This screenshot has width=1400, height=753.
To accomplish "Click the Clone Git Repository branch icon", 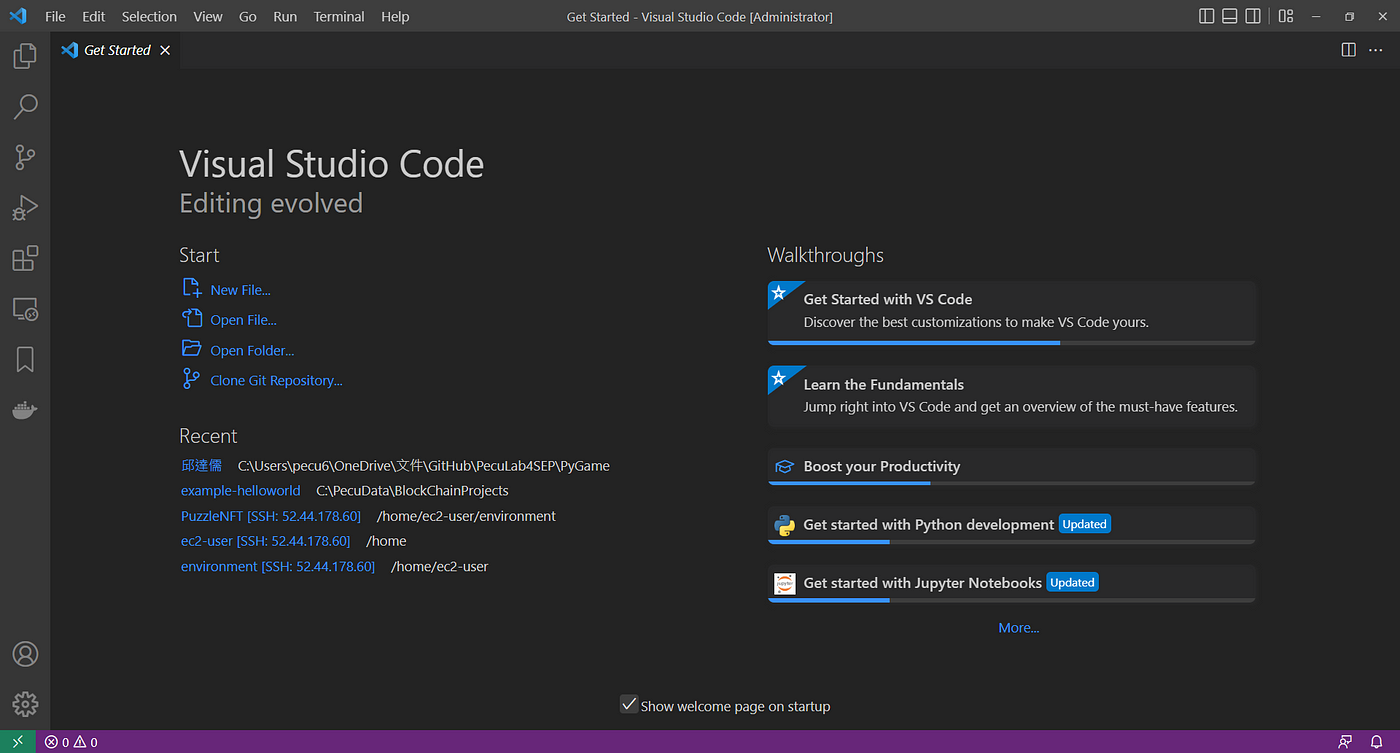I will (x=192, y=378).
